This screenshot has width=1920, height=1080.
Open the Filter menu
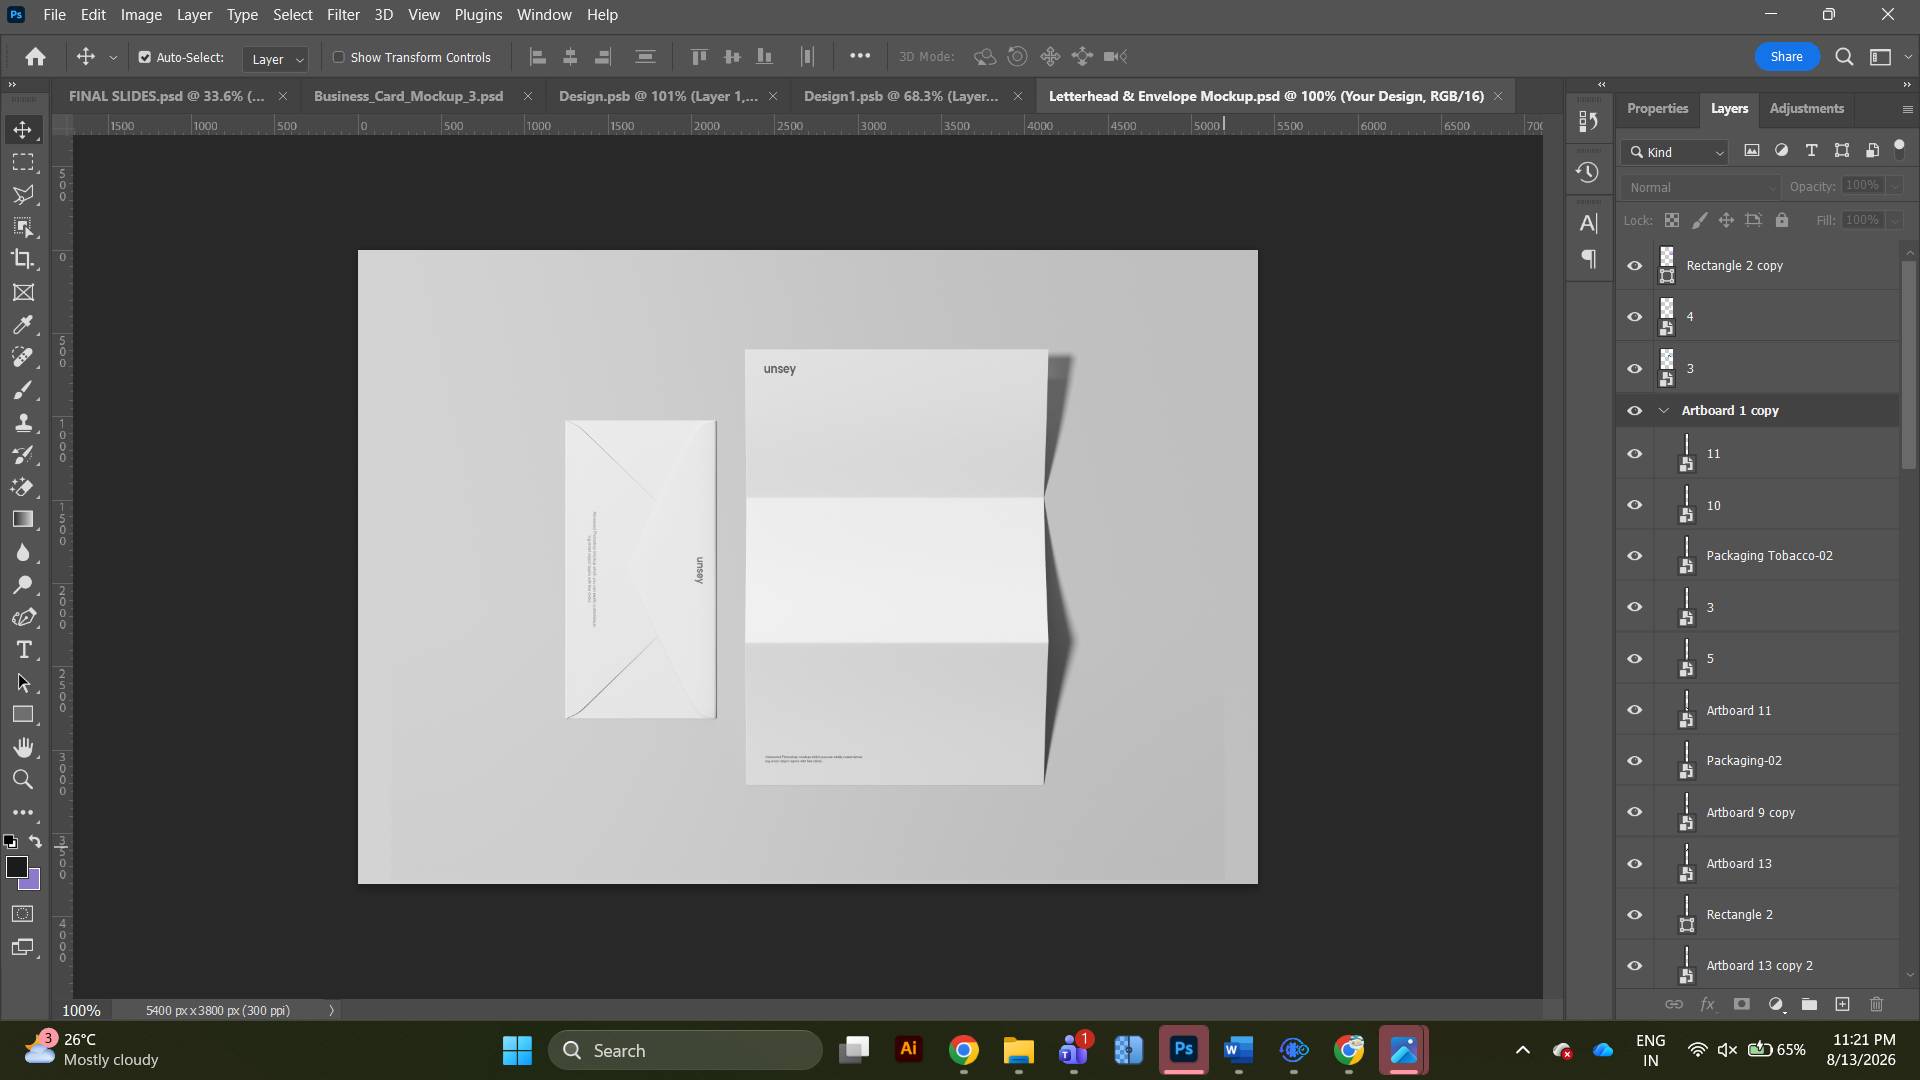[x=343, y=15]
